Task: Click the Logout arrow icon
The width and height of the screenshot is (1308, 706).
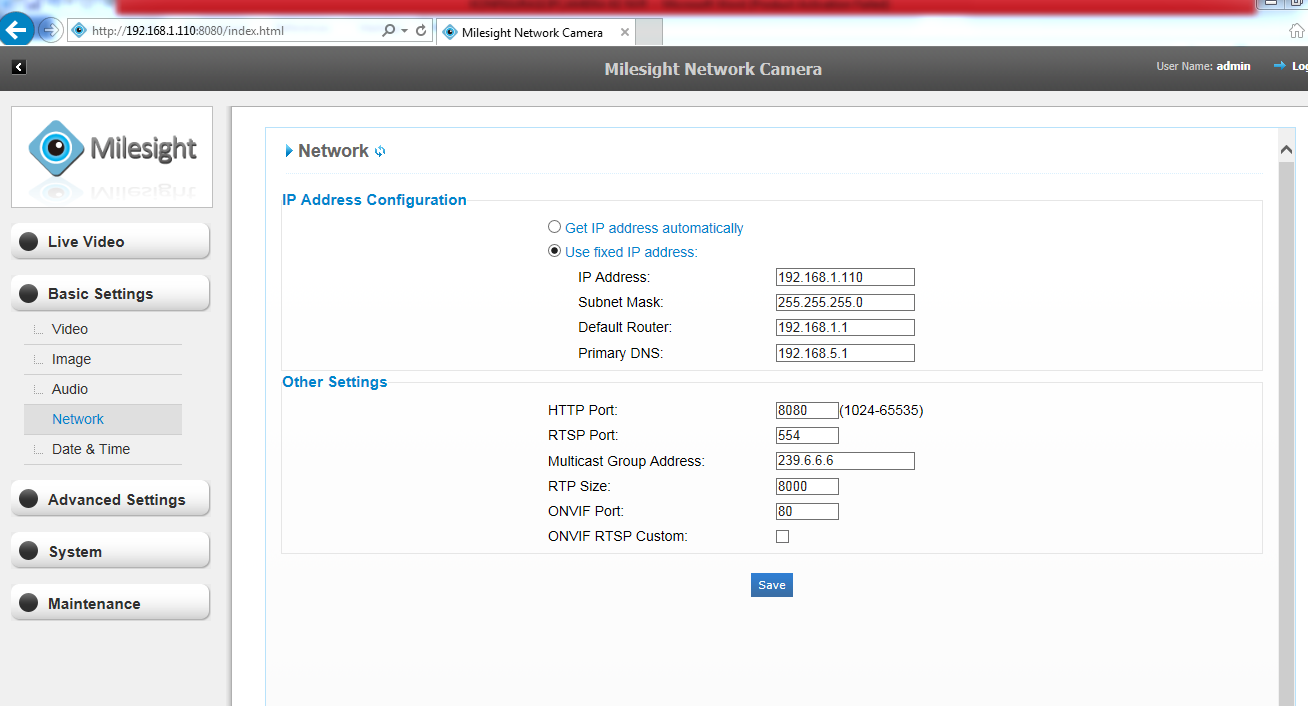Action: point(1279,66)
